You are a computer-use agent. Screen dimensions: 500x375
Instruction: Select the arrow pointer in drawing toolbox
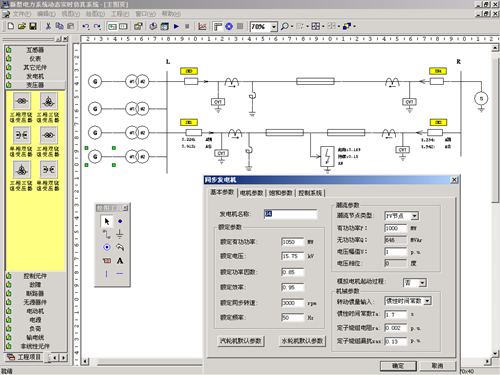pyautogui.click(x=107, y=221)
